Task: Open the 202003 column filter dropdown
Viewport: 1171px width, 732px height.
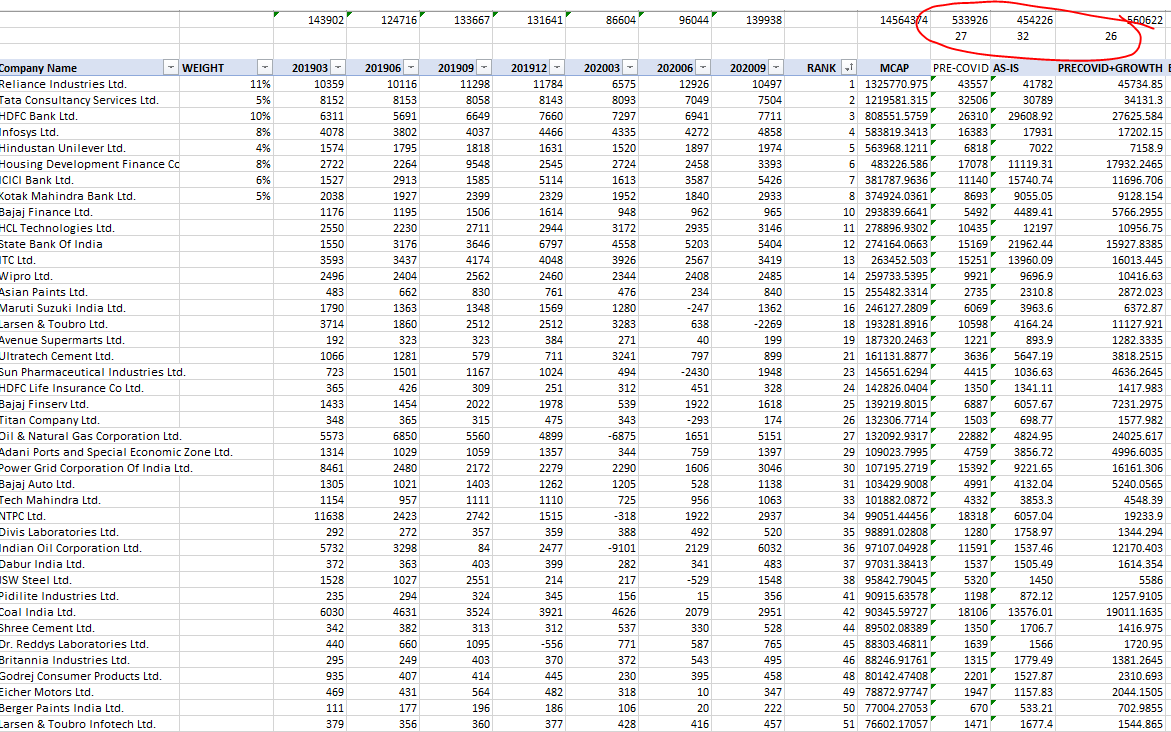Action: click(630, 68)
